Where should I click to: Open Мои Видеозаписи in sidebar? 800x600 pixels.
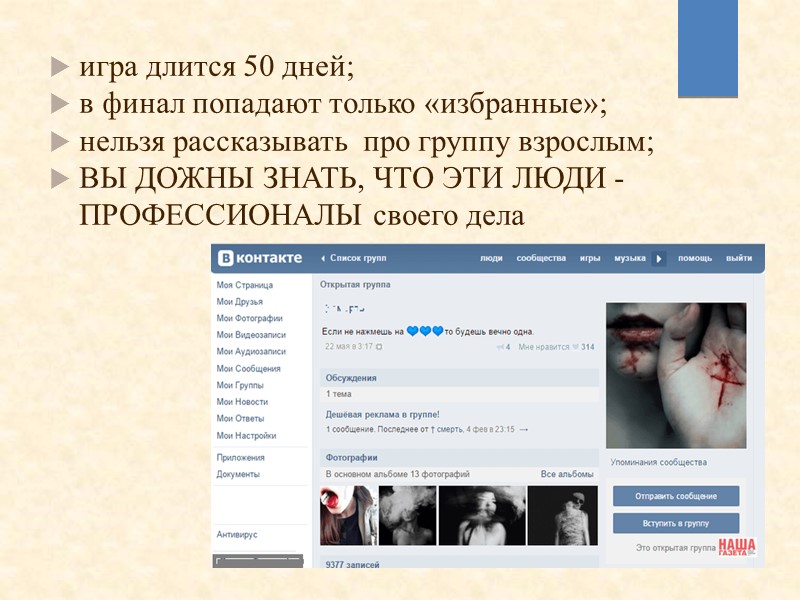pos(251,335)
